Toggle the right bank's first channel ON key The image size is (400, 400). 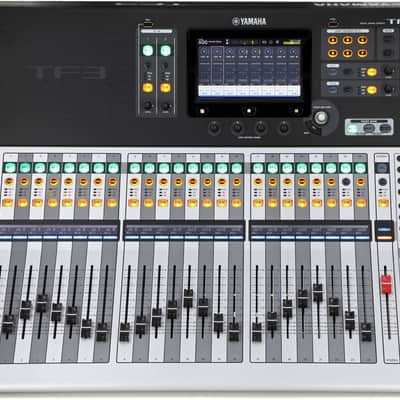258,203
